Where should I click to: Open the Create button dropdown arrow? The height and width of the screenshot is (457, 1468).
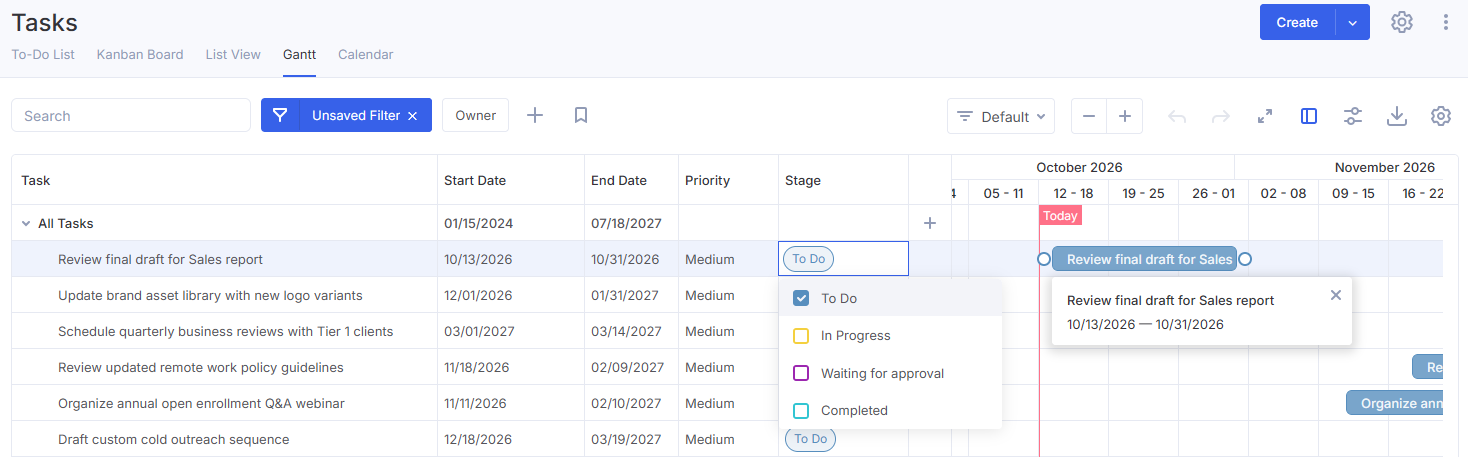coord(1352,22)
